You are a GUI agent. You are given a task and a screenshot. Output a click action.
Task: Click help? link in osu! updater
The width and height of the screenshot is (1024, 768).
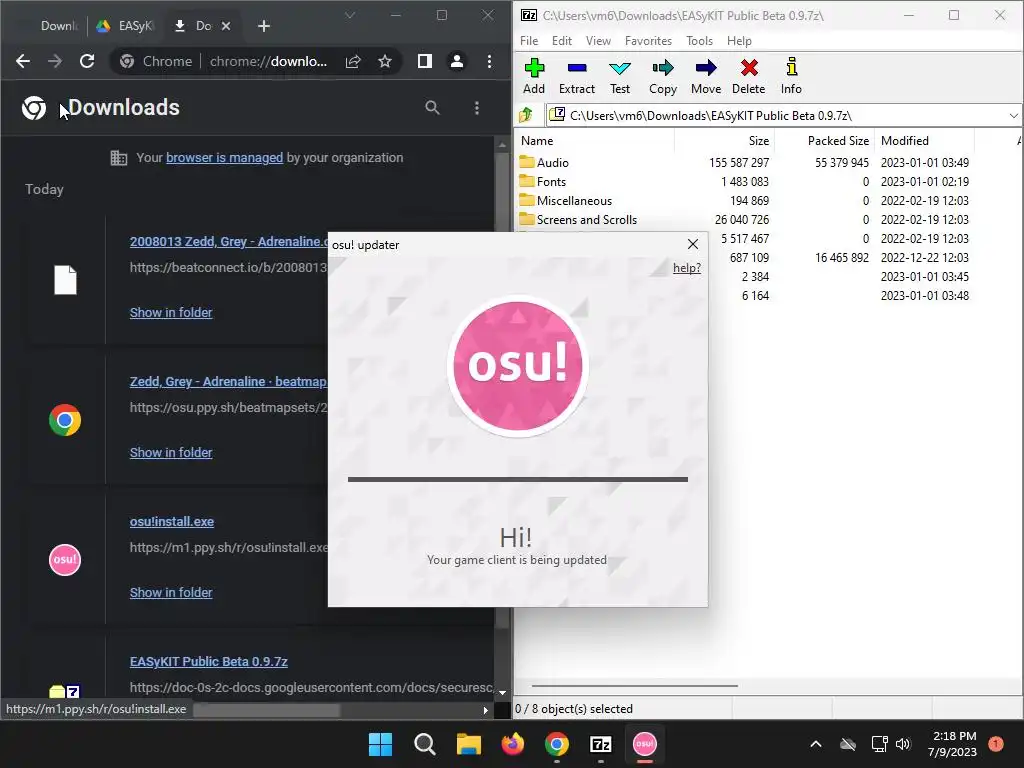coord(687,268)
